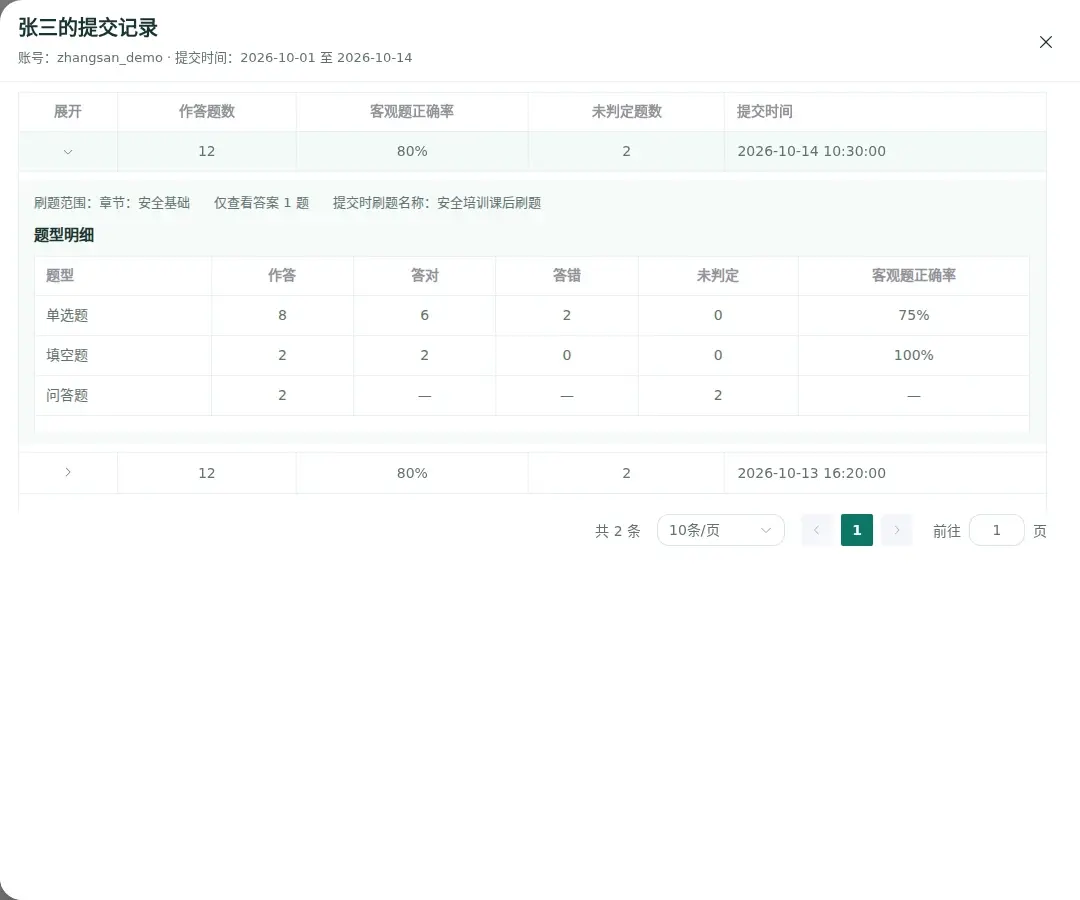
Task: Click the main 客观题正确率 column header
Action: pyautogui.click(x=412, y=112)
